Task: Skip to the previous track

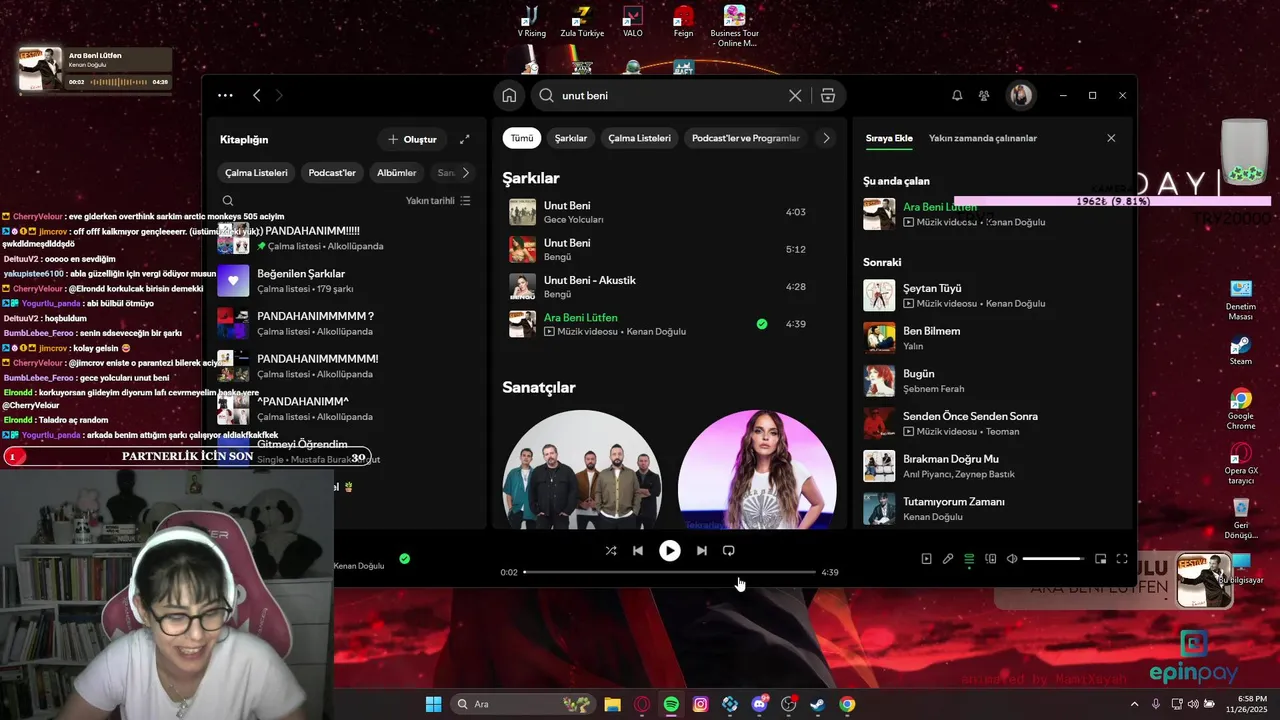Action: point(638,551)
